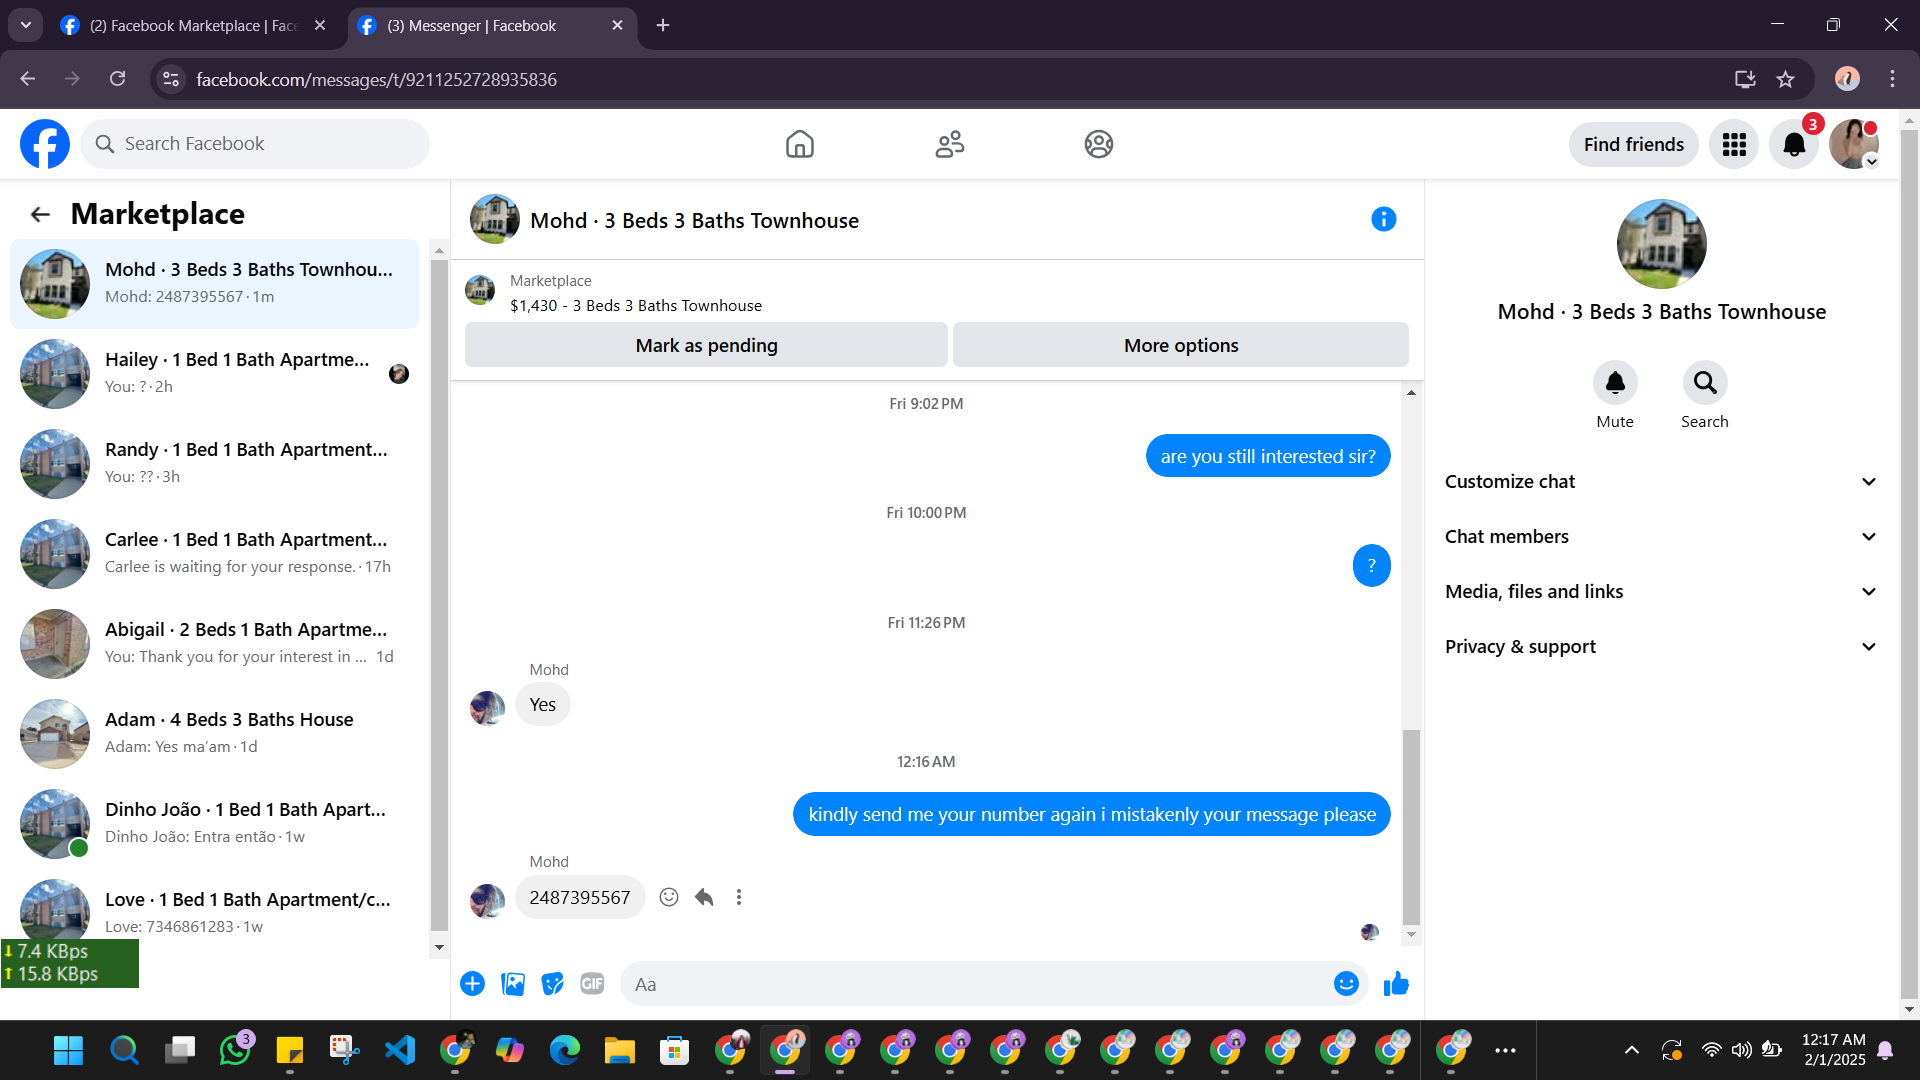Open the volume control in system tray
Screen dimensions: 1920x1080
click(1741, 1049)
